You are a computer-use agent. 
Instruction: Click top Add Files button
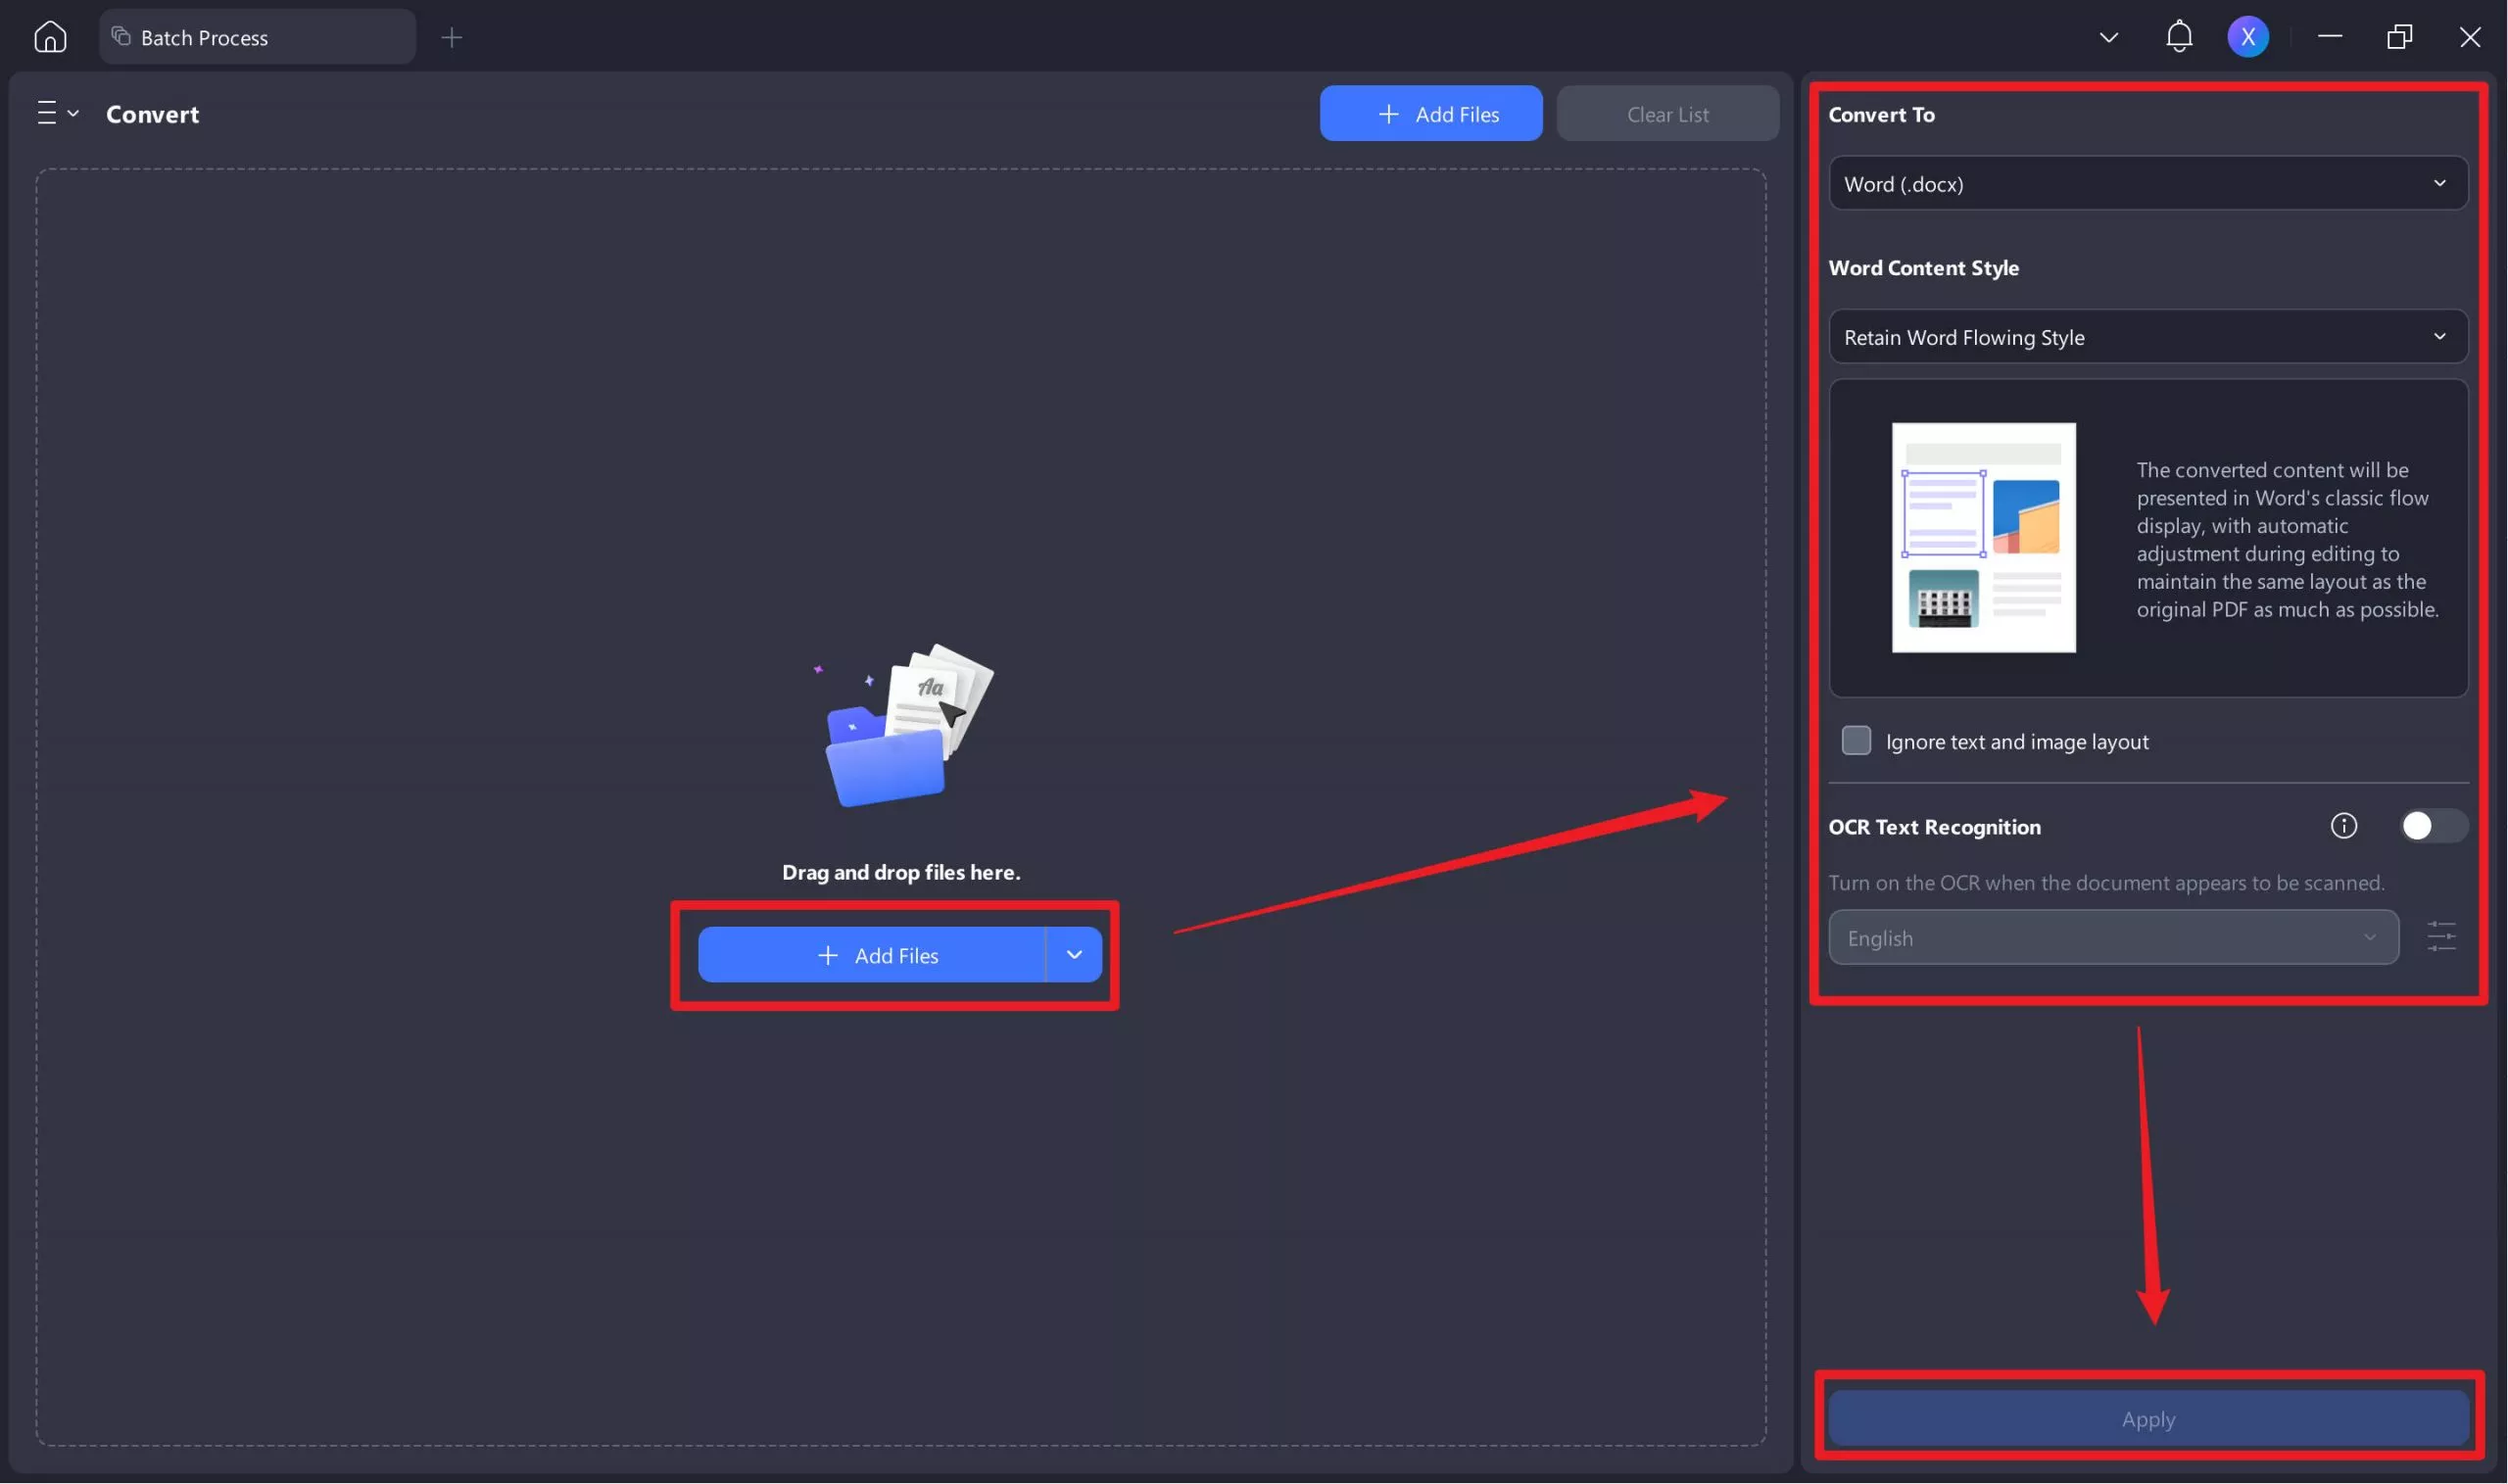(1430, 113)
